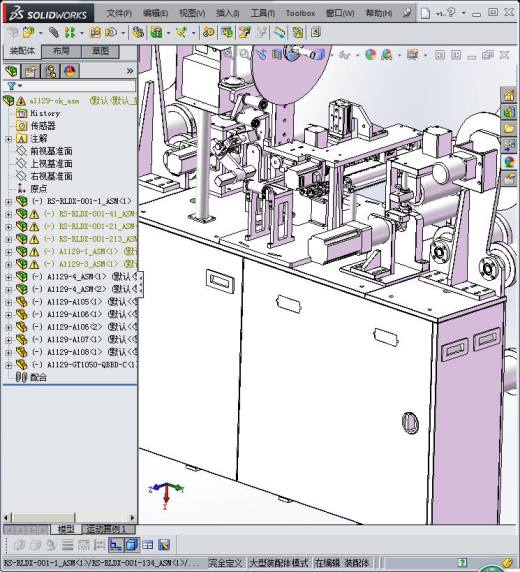Select the 右视基准面 plane
520x572 pixels.
[51, 177]
